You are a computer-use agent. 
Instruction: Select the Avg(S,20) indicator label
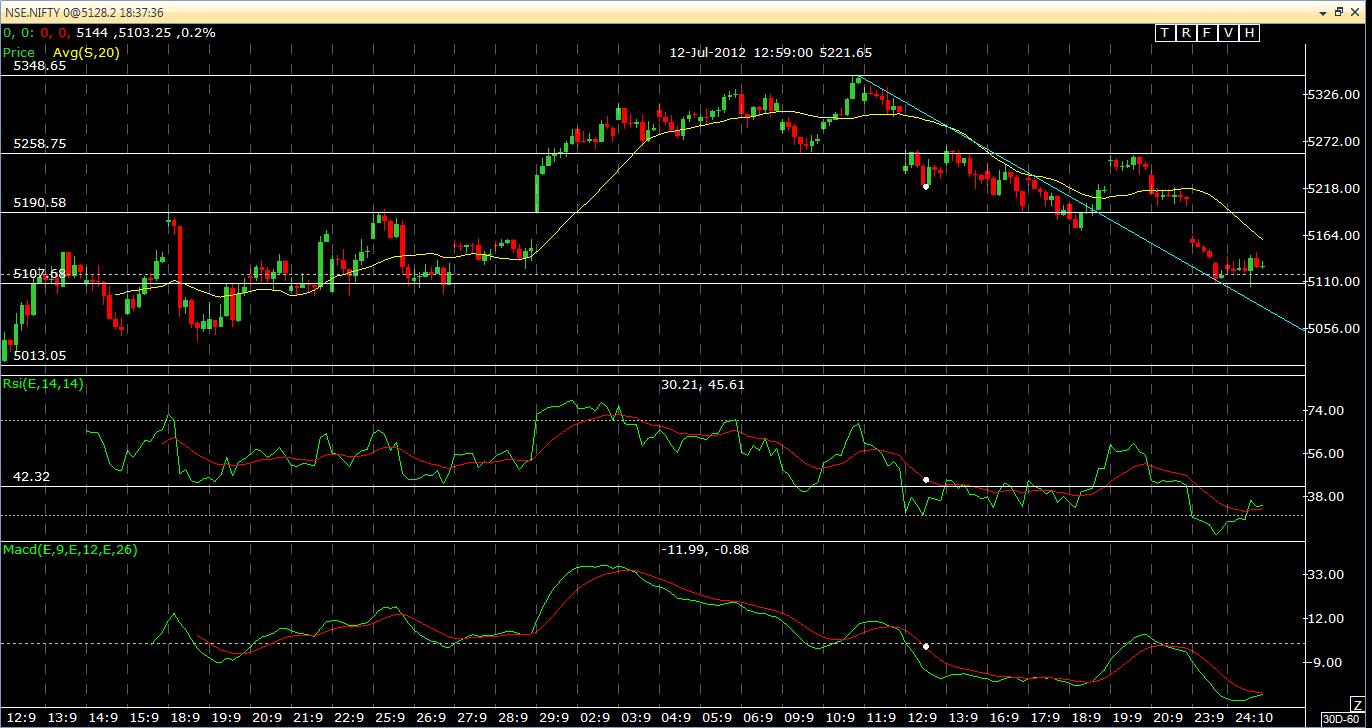(x=87, y=53)
